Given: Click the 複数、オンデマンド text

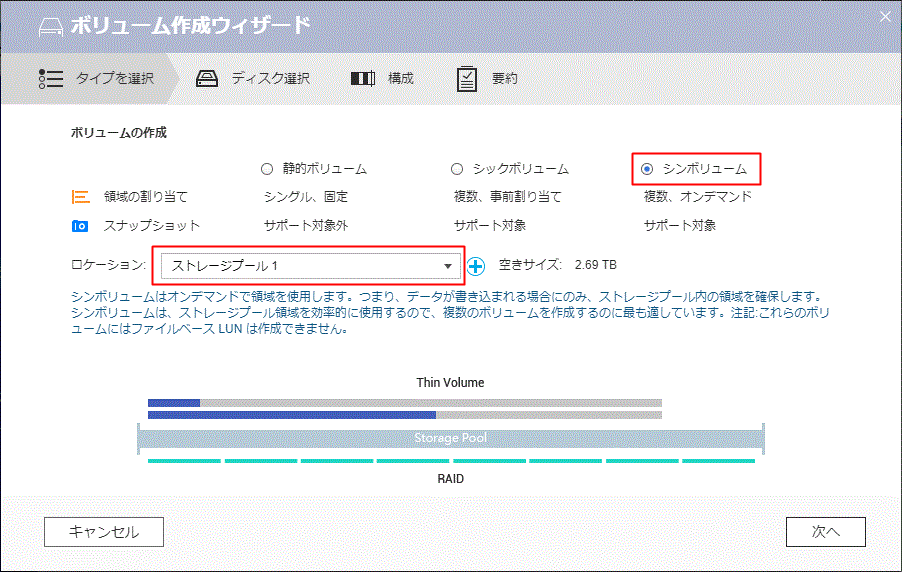Looking at the screenshot, I should point(697,197).
